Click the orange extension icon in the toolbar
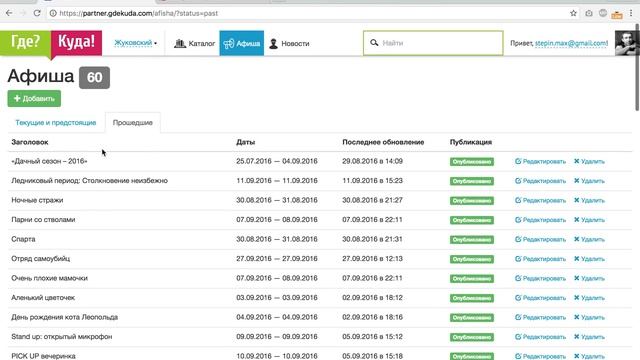This screenshot has height=360, width=640. pyautogui.click(x=617, y=15)
